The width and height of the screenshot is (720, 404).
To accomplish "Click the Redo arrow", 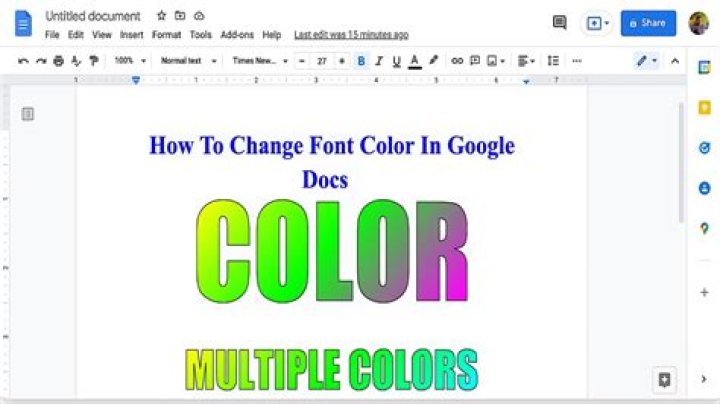I will (41, 61).
